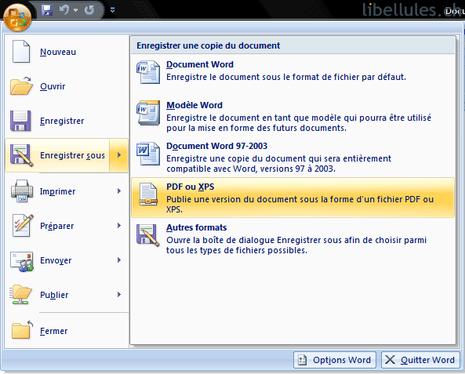The height and width of the screenshot is (374, 465).
Task: Choose Ouvrir from the Office menu
Action: point(67,86)
